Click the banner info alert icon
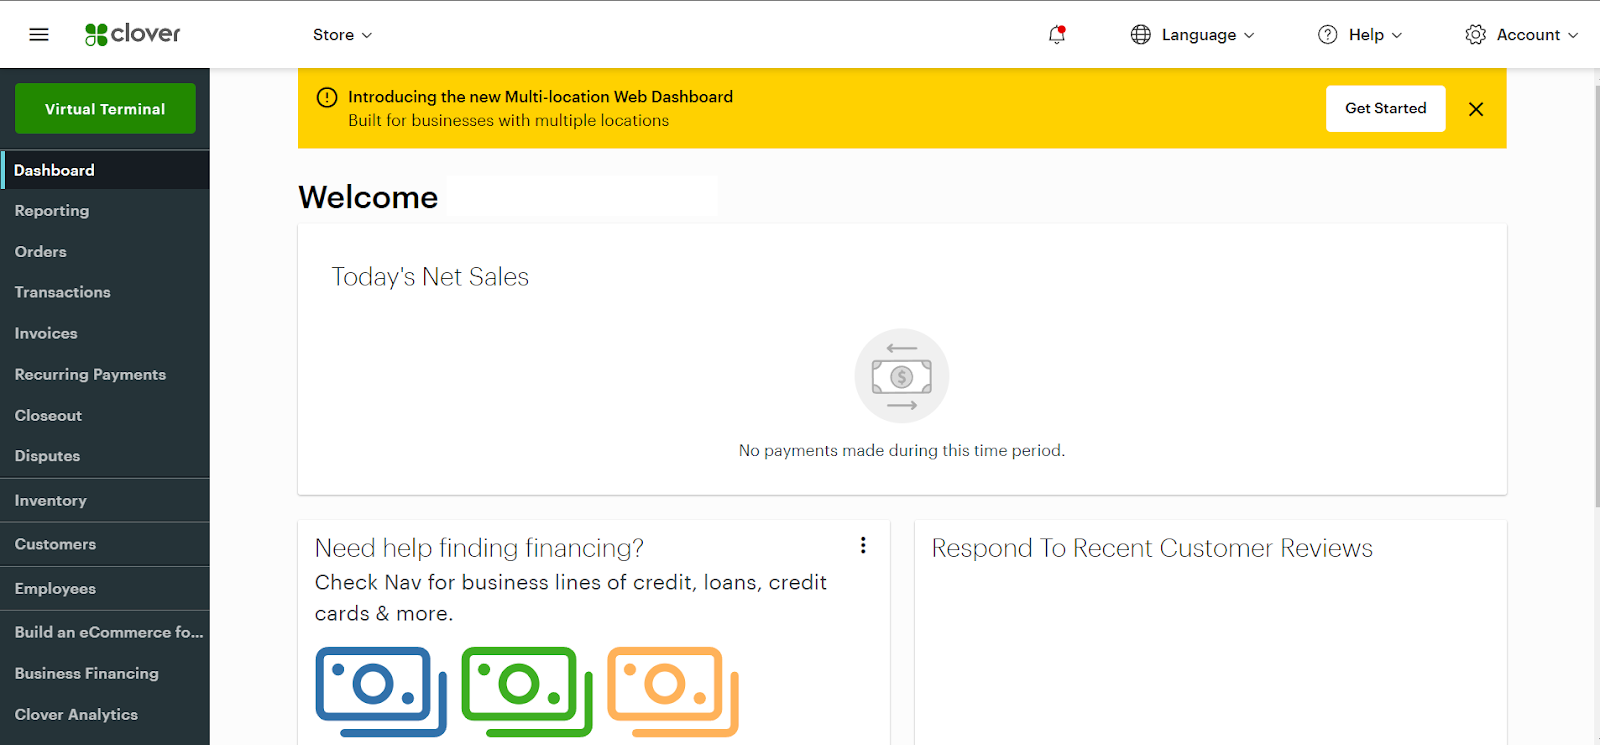The height and width of the screenshot is (745, 1600). click(327, 98)
